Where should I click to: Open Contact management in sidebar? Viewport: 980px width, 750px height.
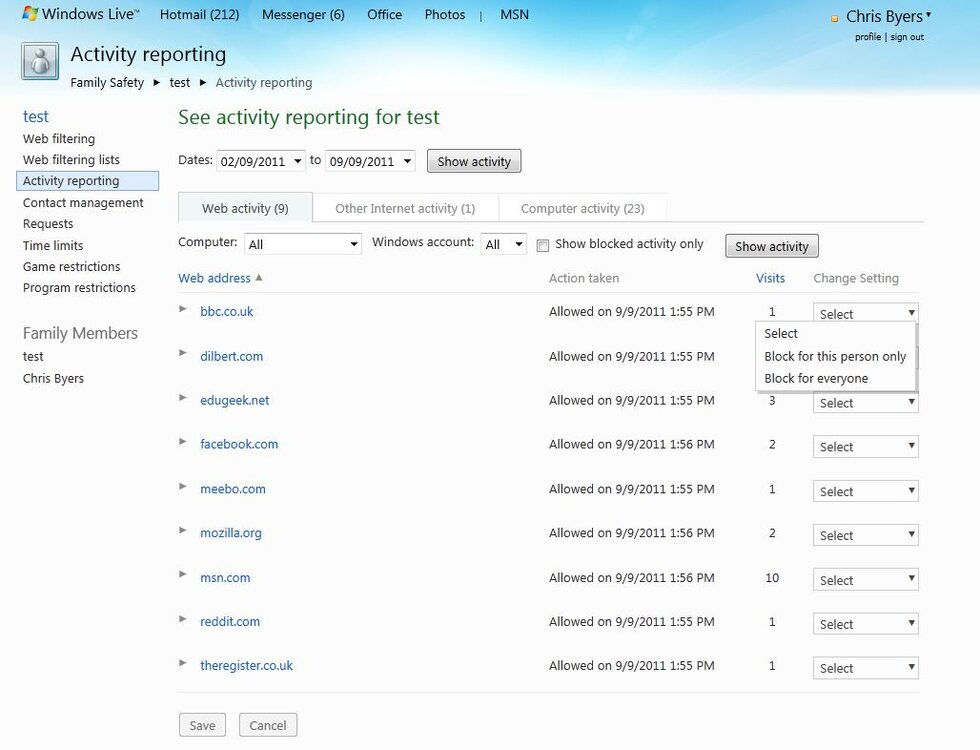83,202
